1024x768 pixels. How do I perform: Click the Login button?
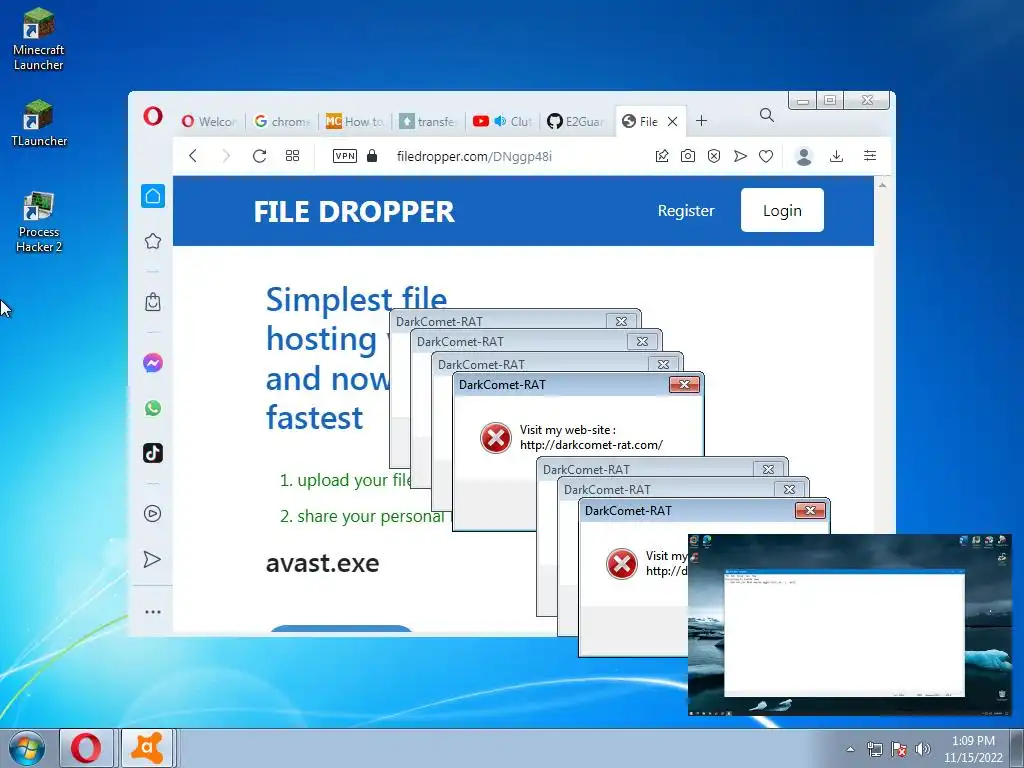(x=782, y=210)
